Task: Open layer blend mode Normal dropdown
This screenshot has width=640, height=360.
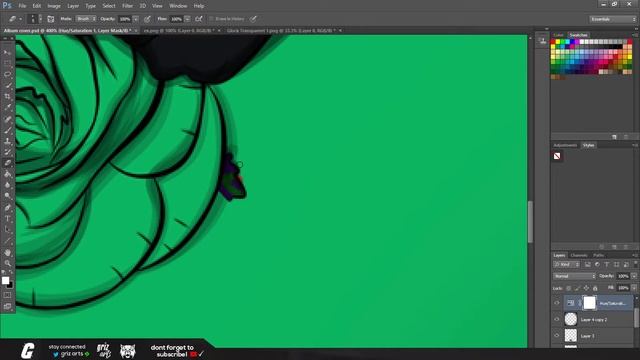Action: (574, 276)
